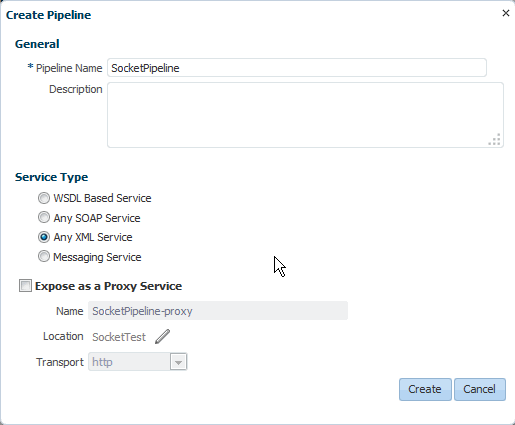
Task: Click the Description label
Action: (x=75, y=89)
